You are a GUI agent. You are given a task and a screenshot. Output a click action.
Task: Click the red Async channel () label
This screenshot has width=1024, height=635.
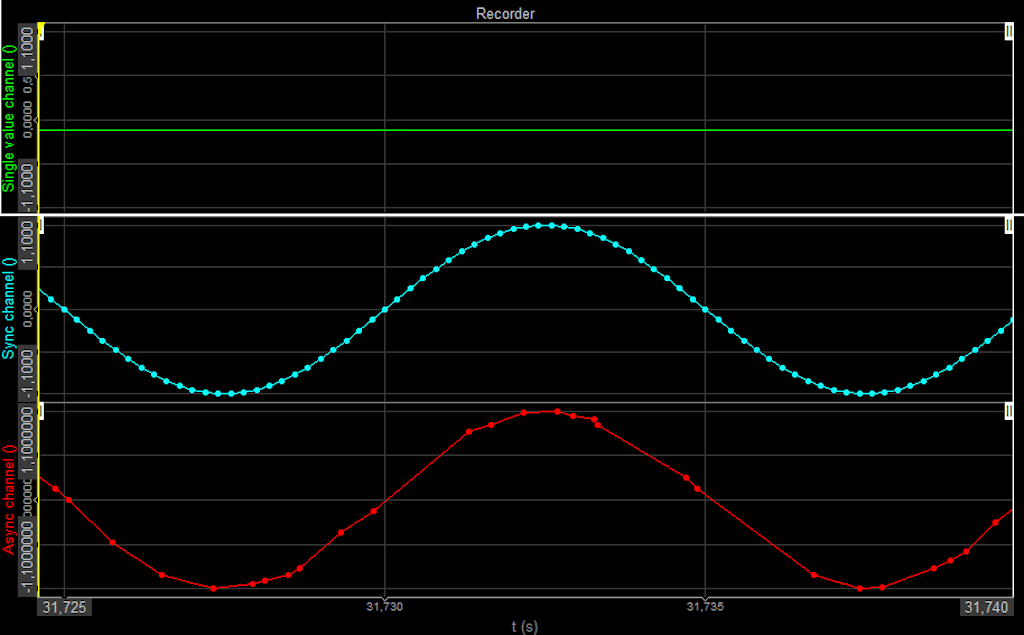coord(8,500)
